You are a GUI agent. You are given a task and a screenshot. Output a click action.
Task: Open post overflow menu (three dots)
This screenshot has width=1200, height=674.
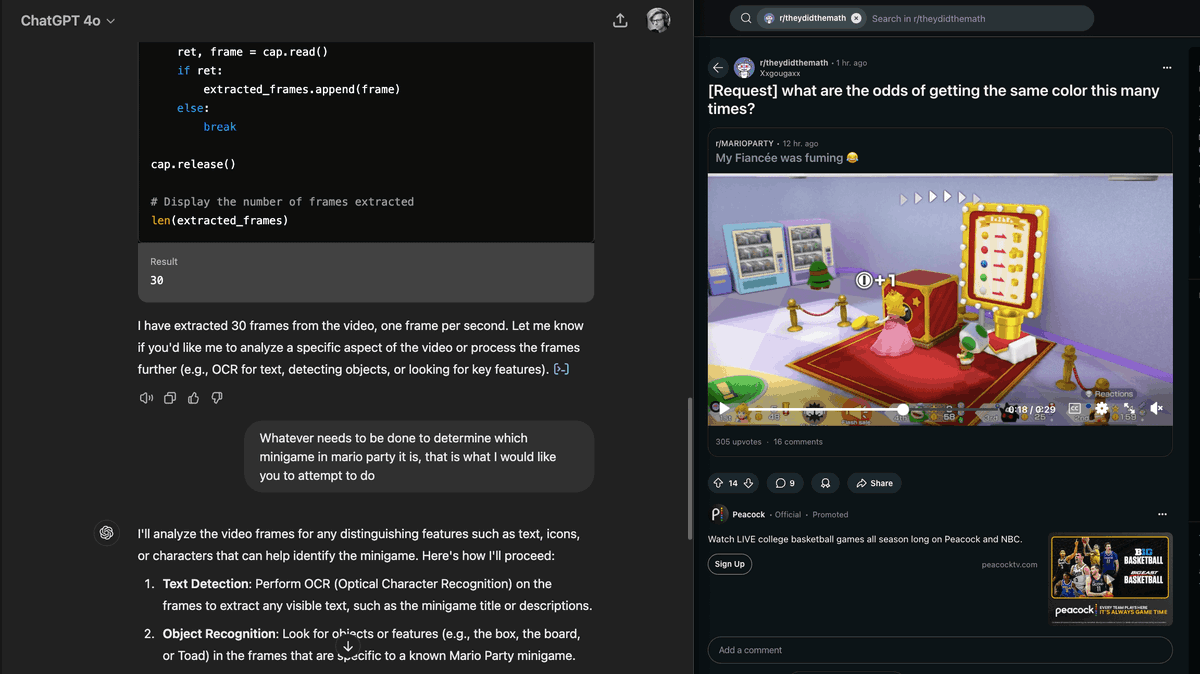(1166, 67)
